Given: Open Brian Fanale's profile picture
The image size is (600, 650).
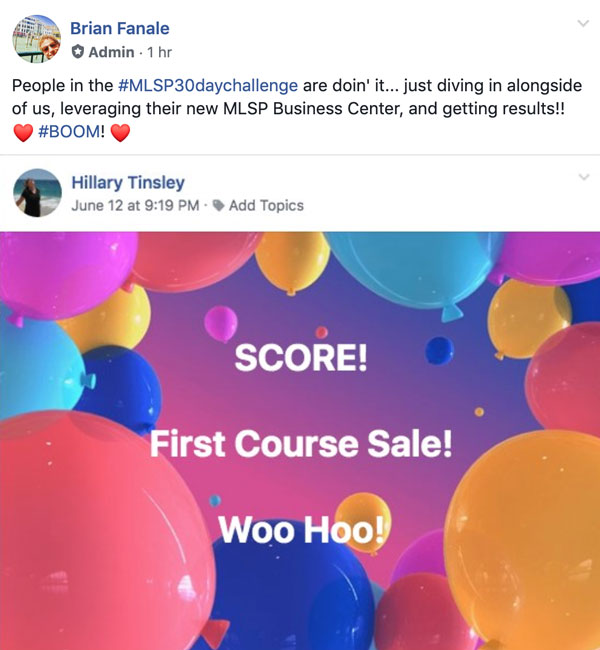Looking at the screenshot, I should [x=36, y=39].
